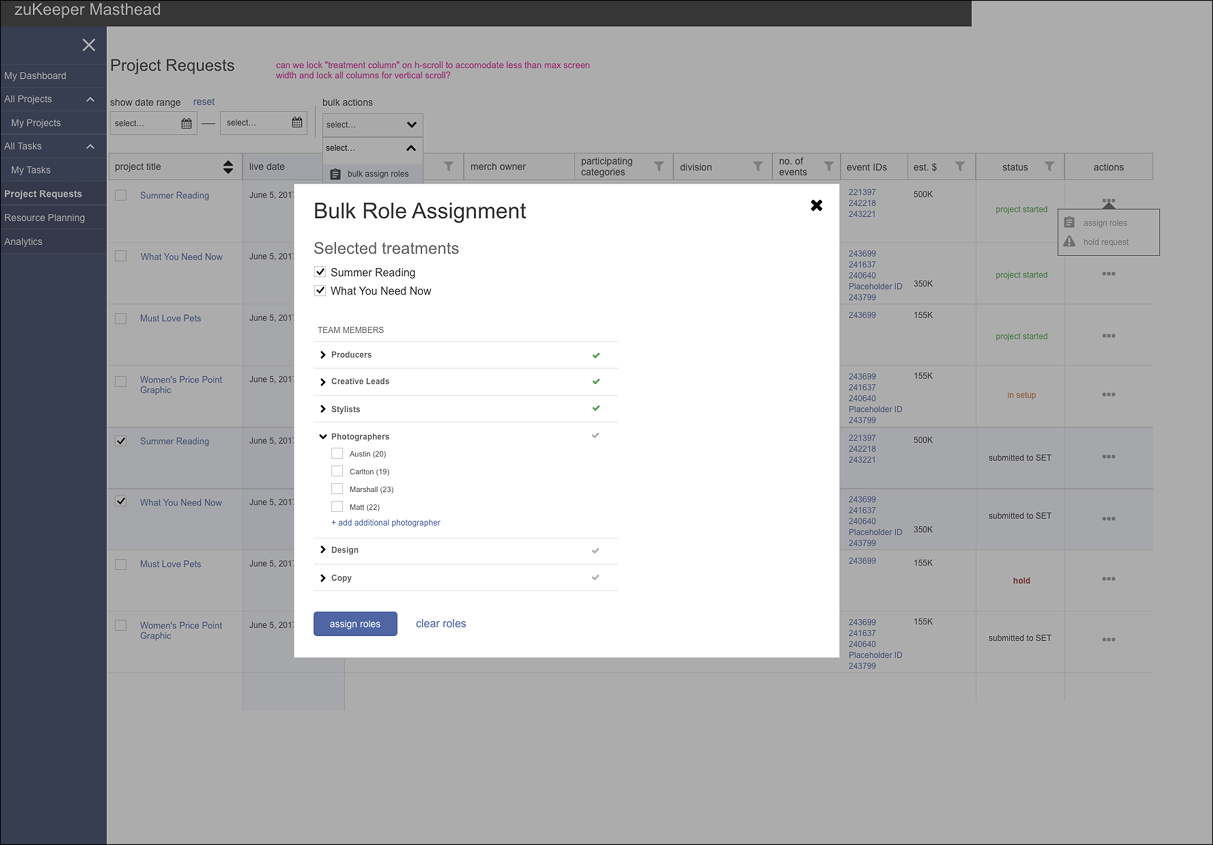Open the actions ellipsis menu on the top row
This screenshot has width=1213, height=845.
tap(1108, 202)
